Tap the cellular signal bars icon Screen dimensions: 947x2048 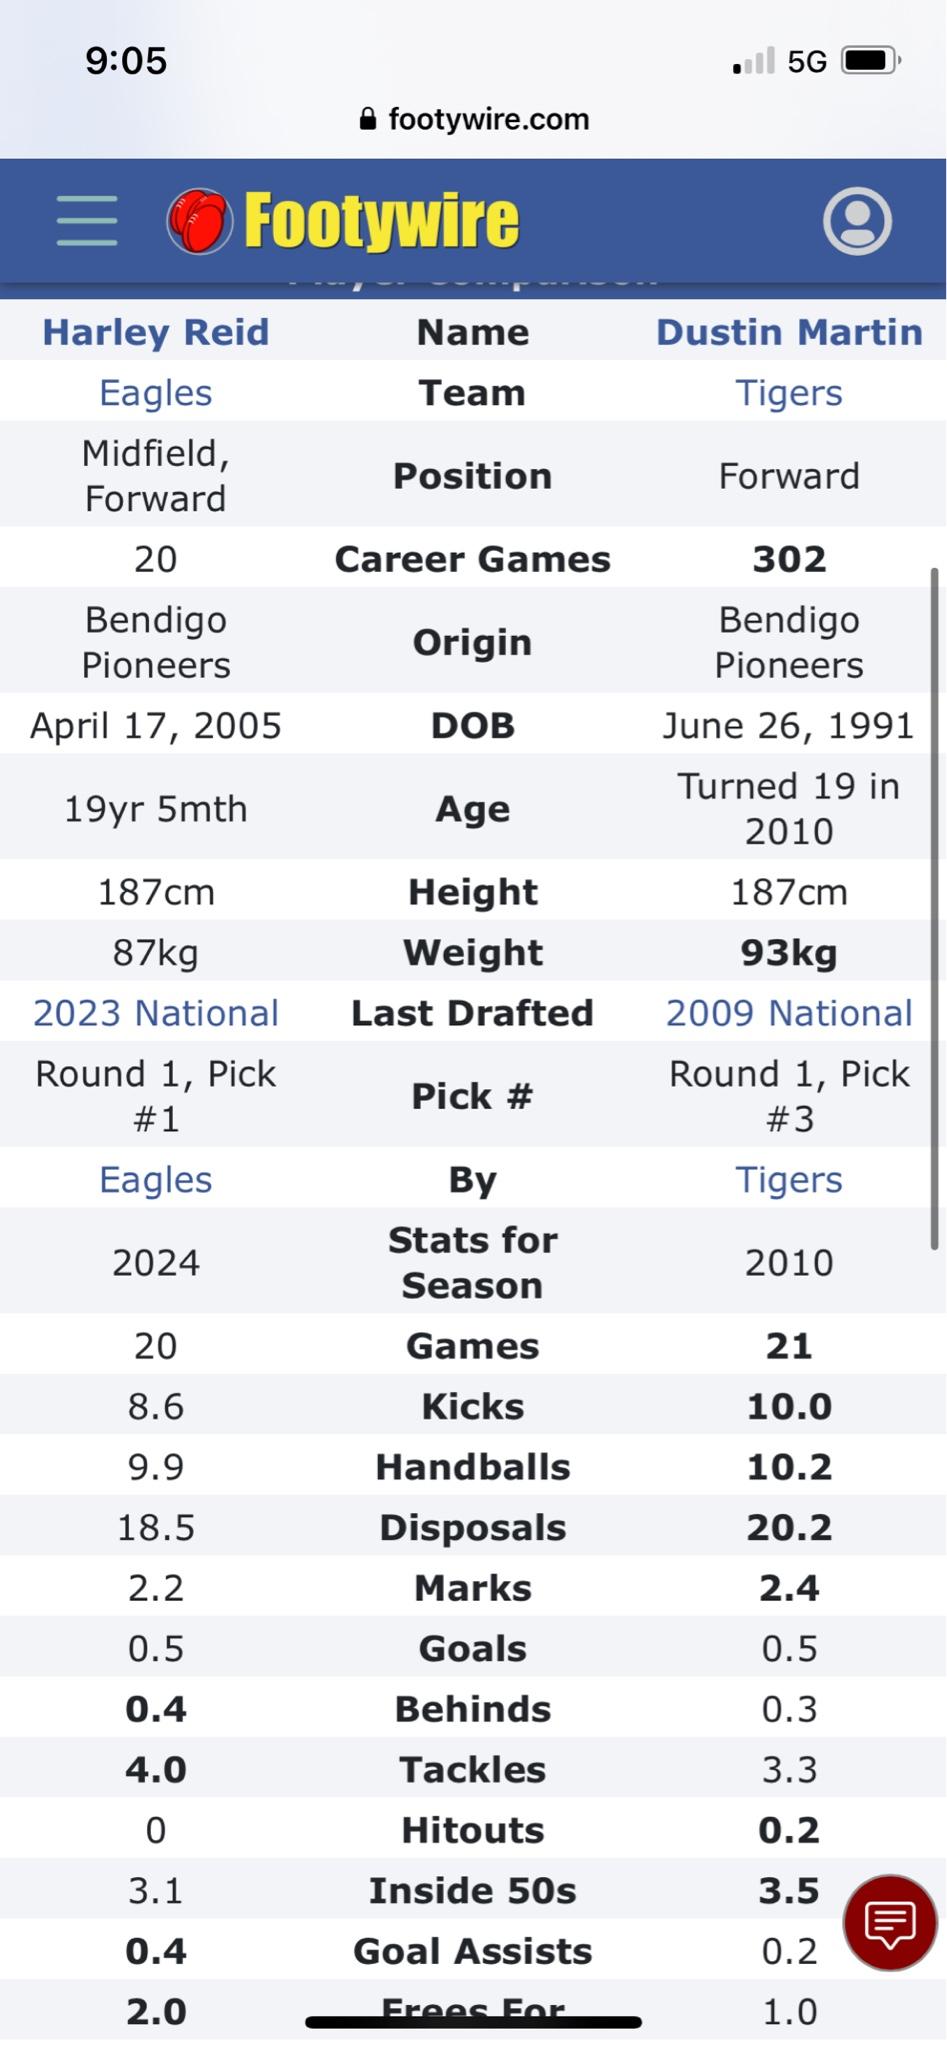(x=753, y=61)
